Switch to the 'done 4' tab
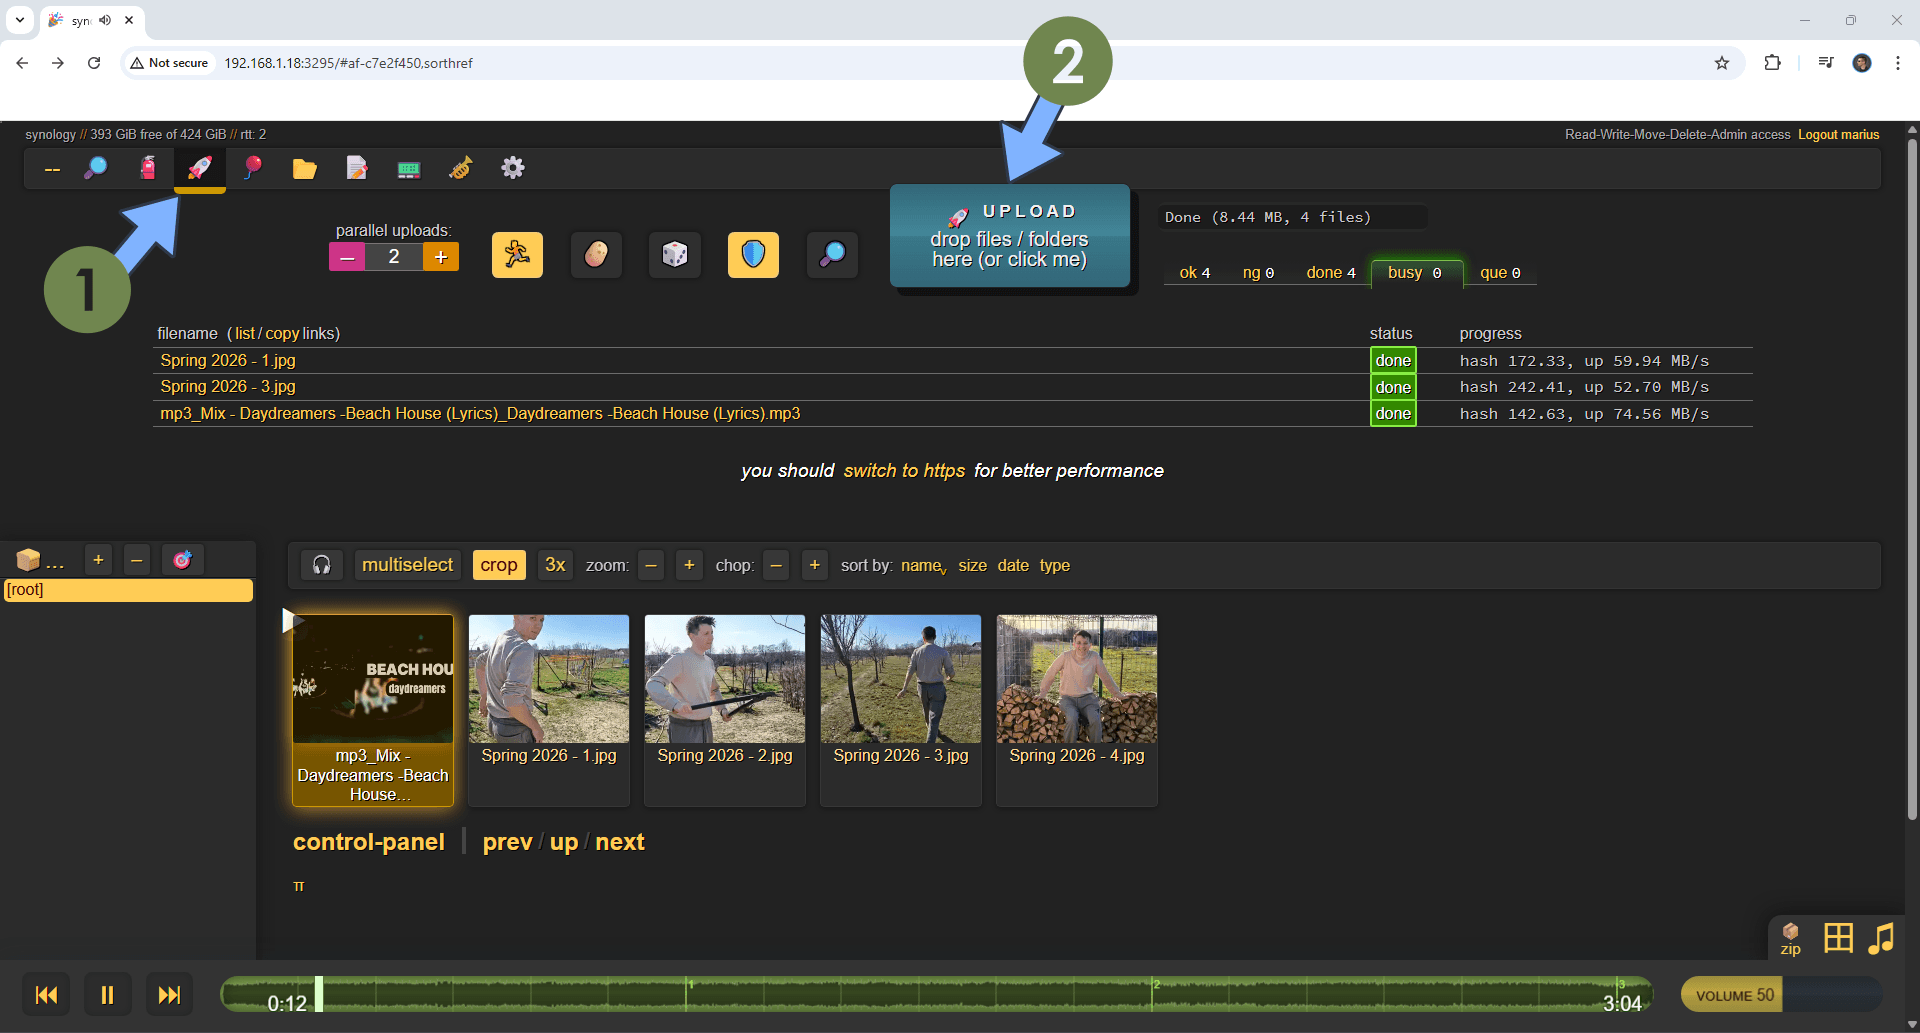The height and width of the screenshot is (1033, 1920). click(1330, 273)
